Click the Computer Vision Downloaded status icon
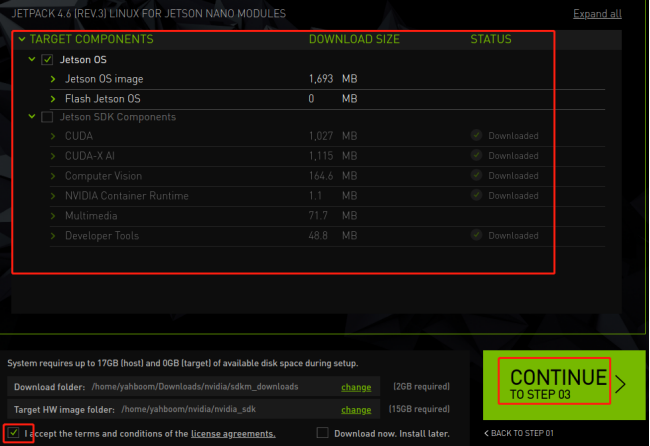The image size is (650, 446). point(477,175)
